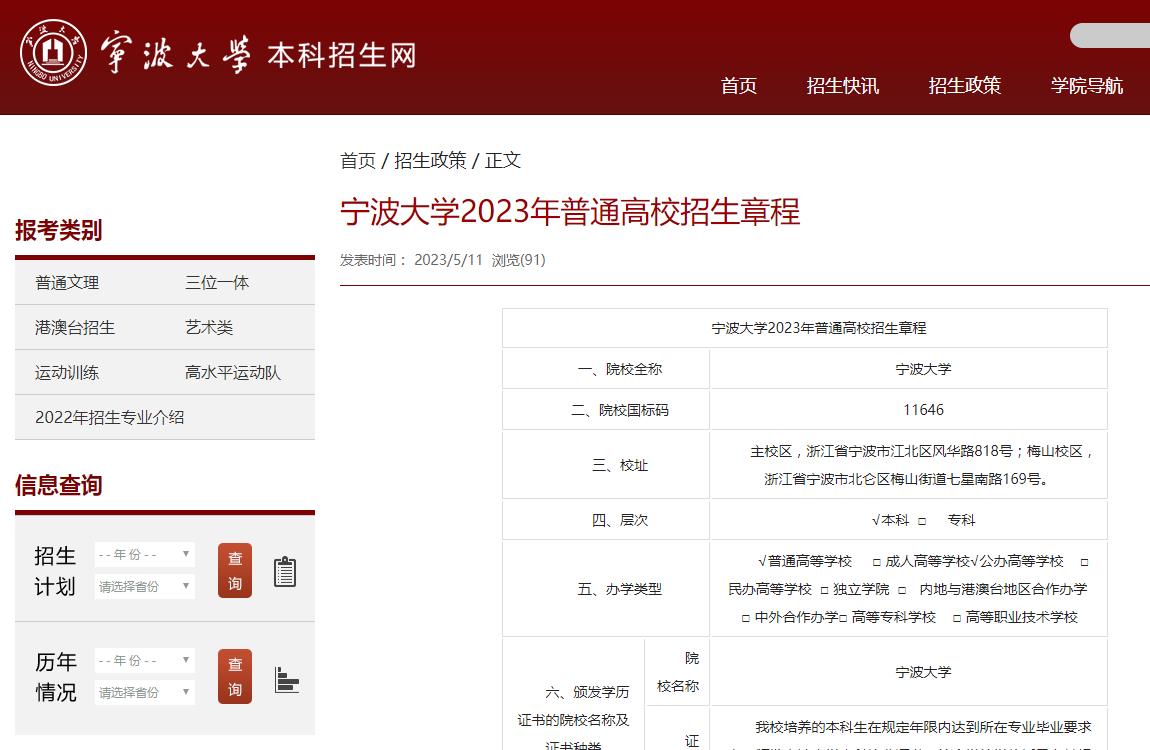Viewport: 1150px width, 750px height.
Task: Click 招生政策 in the breadcrumb path
Action: click(430, 161)
